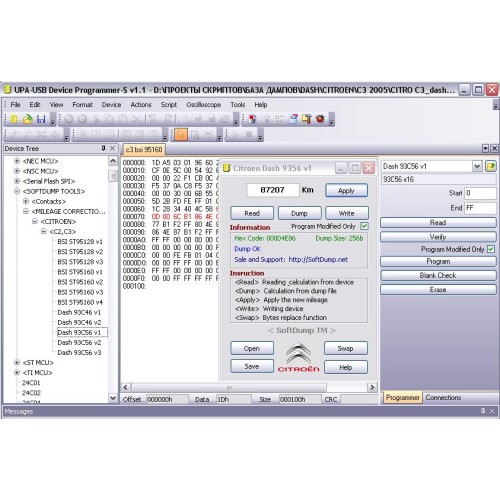Click the edit note icon beside device dropdown
Viewport: 500px width, 500px height.
[x=491, y=166]
